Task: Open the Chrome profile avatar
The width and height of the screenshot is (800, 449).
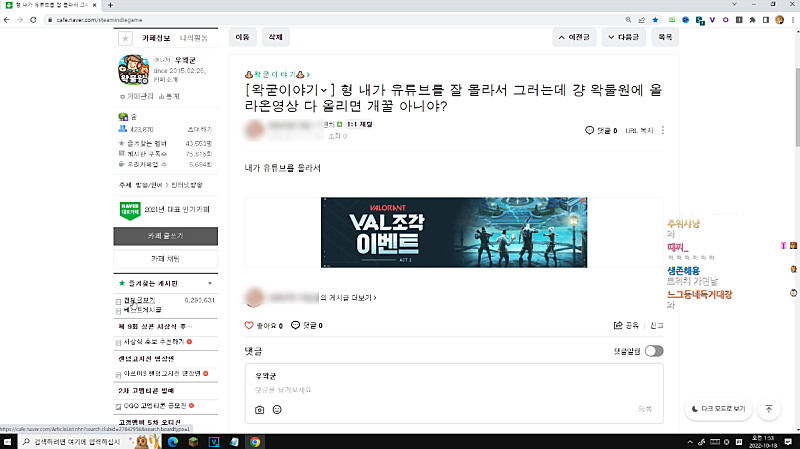Action: click(779, 20)
